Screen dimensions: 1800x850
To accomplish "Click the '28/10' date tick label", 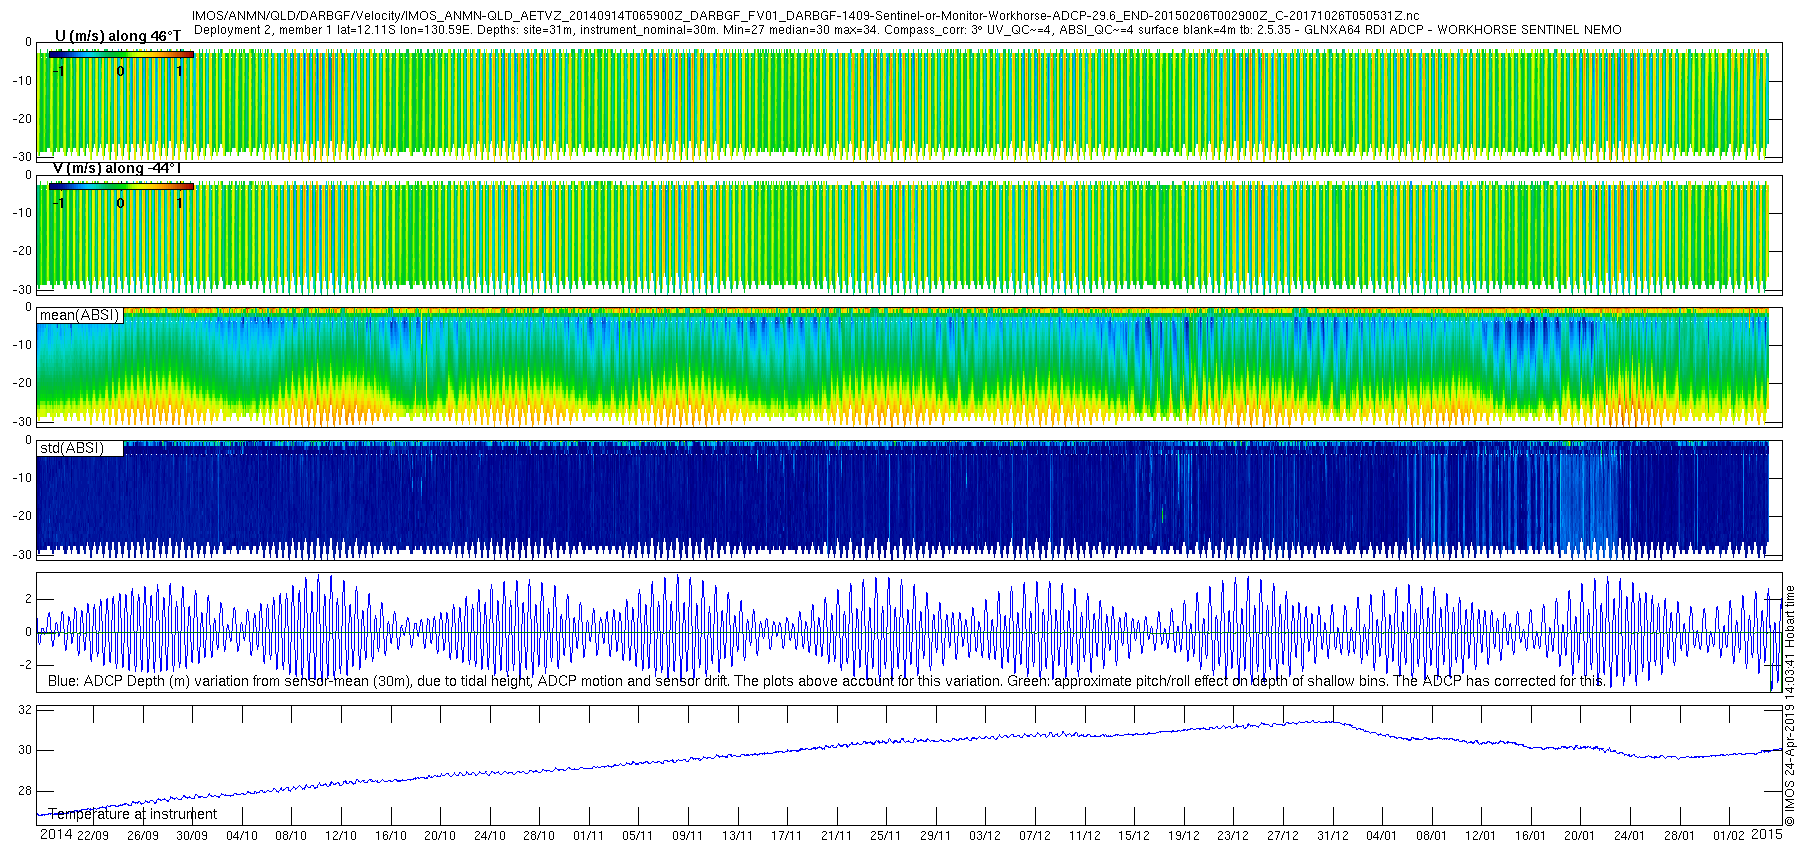I will point(539,836).
